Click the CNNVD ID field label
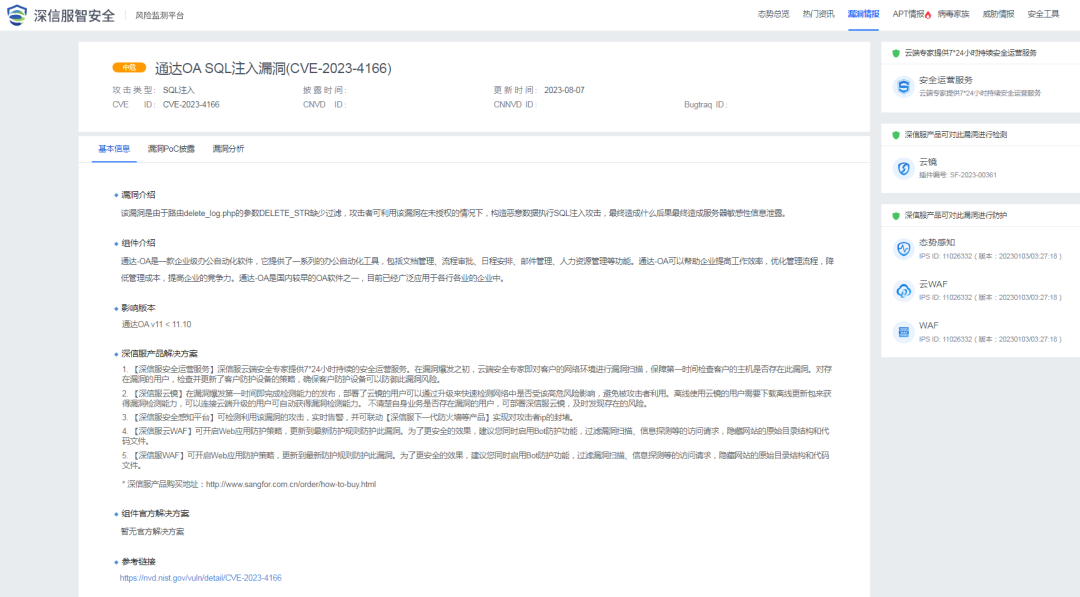The width and height of the screenshot is (1080, 597). click(x=515, y=105)
